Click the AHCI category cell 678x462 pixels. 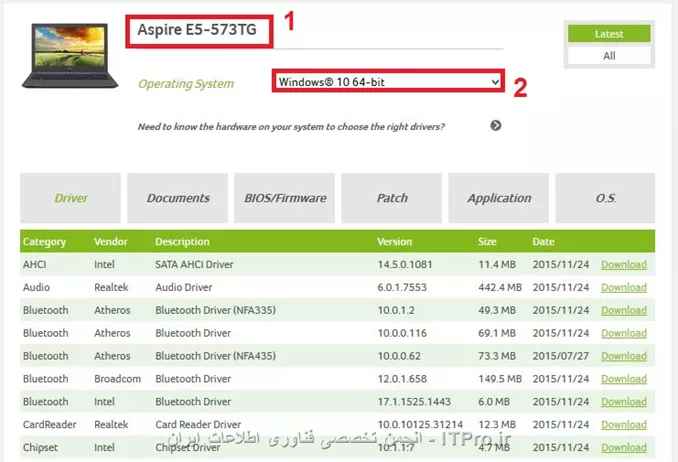click(x=35, y=264)
